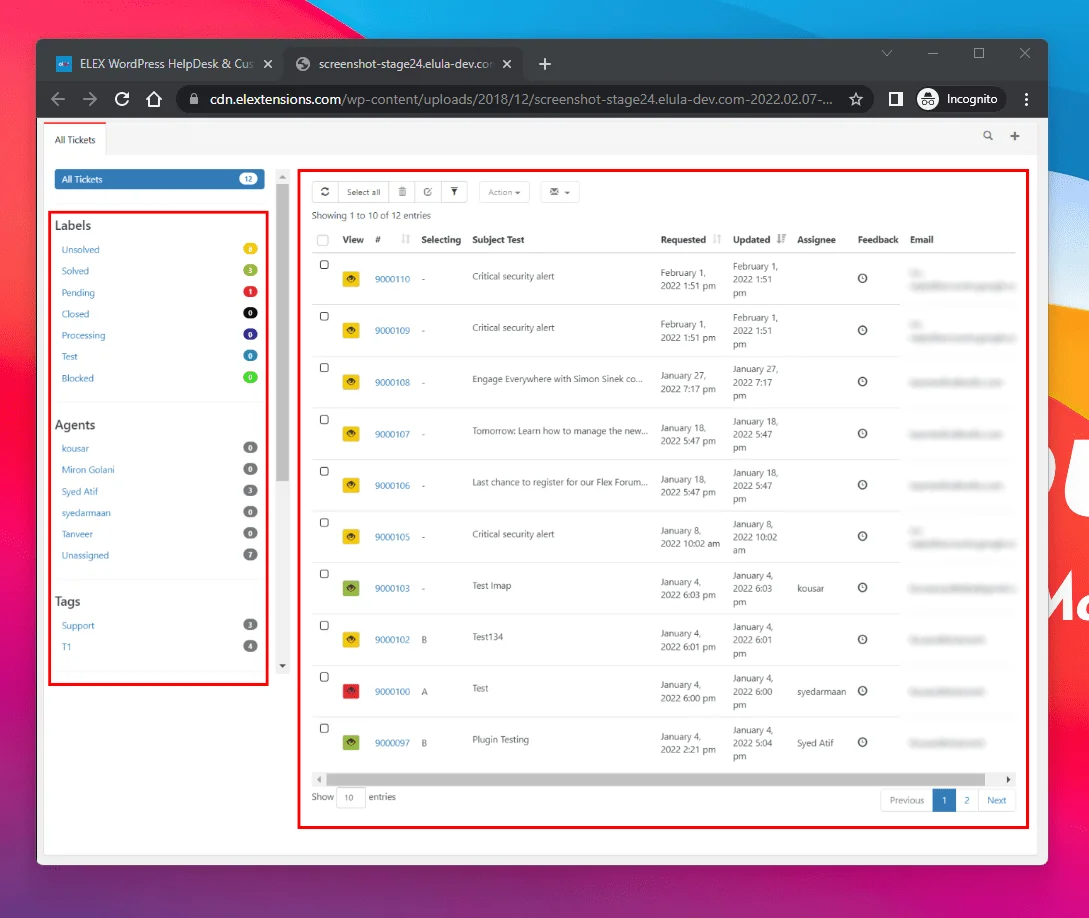The width and height of the screenshot is (1089, 918).
Task: Click the plus icon to add ticket
Action: (1014, 136)
